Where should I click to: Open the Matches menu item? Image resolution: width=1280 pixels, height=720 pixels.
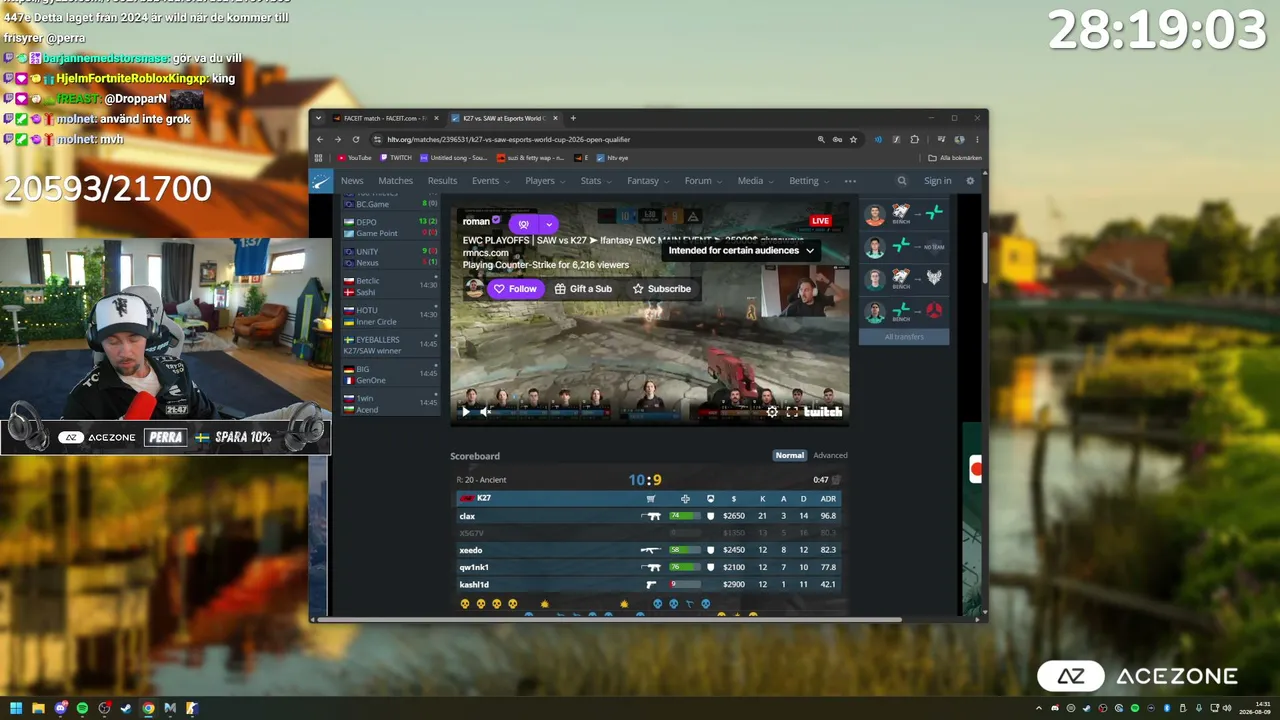pos(396,181)
